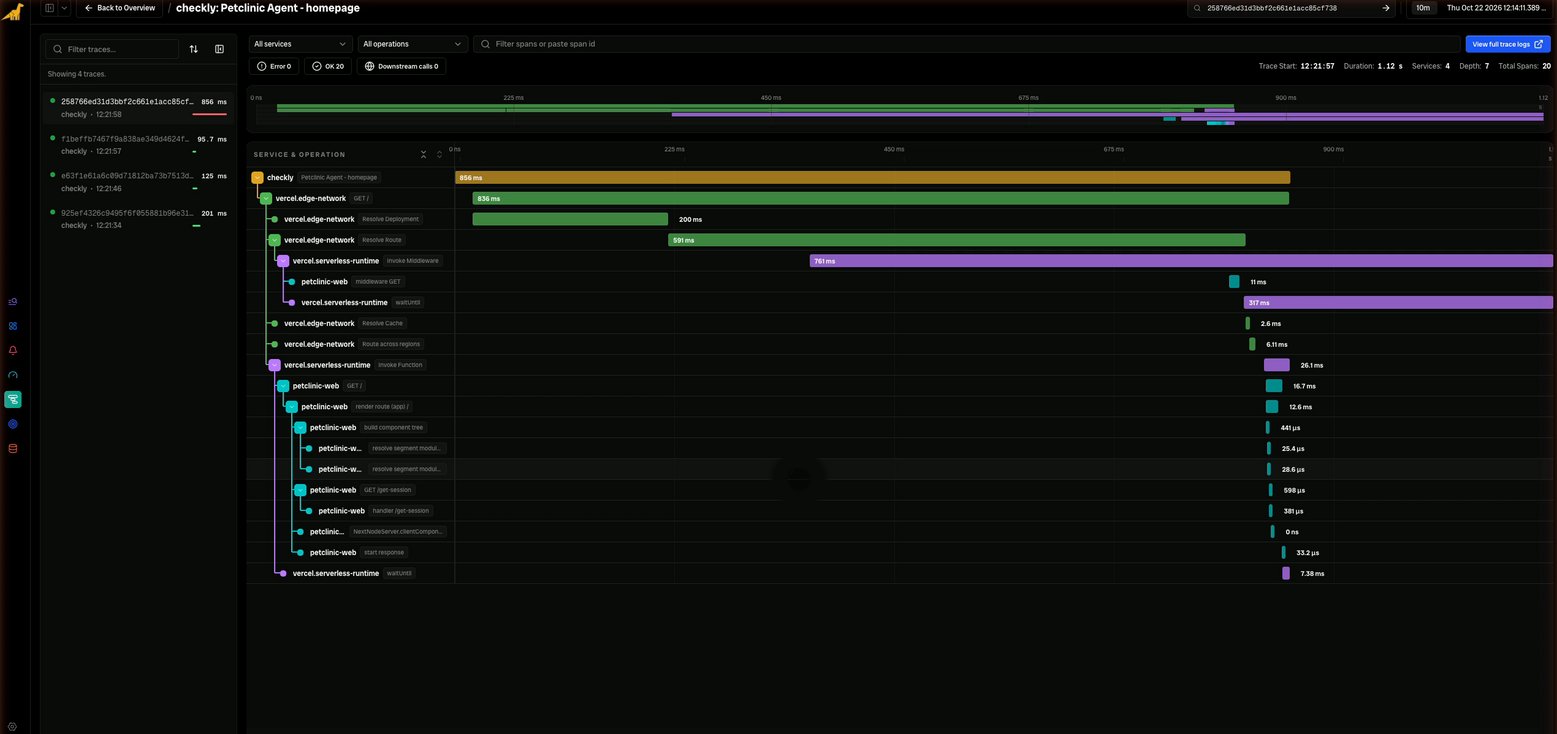Open the highlighted traces sidebar icon
This screenshot has width=1557, height=734.
tap(13, 399)
